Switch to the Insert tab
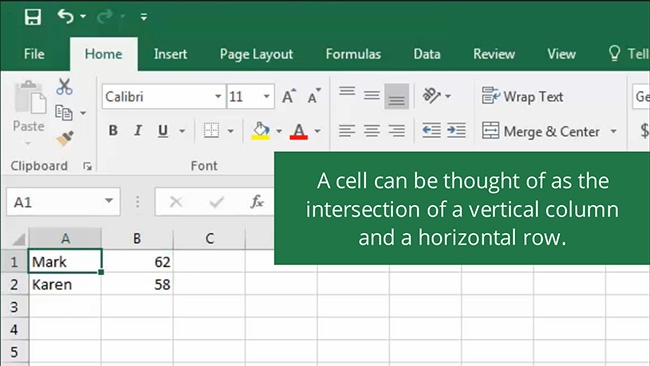The image size is (650, 366). 170,54
